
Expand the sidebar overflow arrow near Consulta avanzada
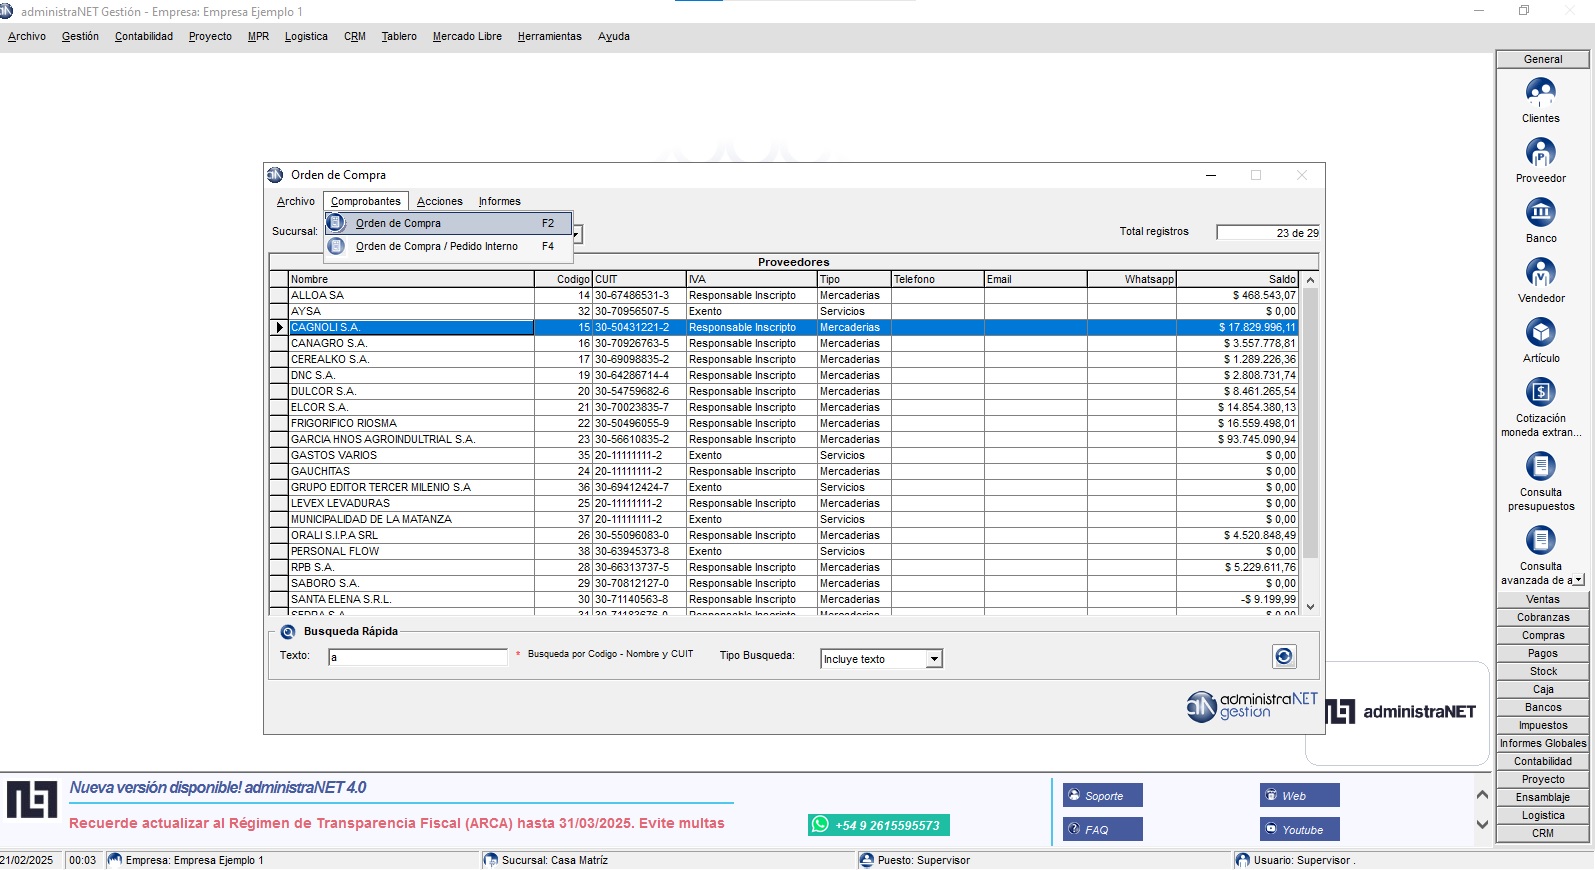tap(1578, 580)
